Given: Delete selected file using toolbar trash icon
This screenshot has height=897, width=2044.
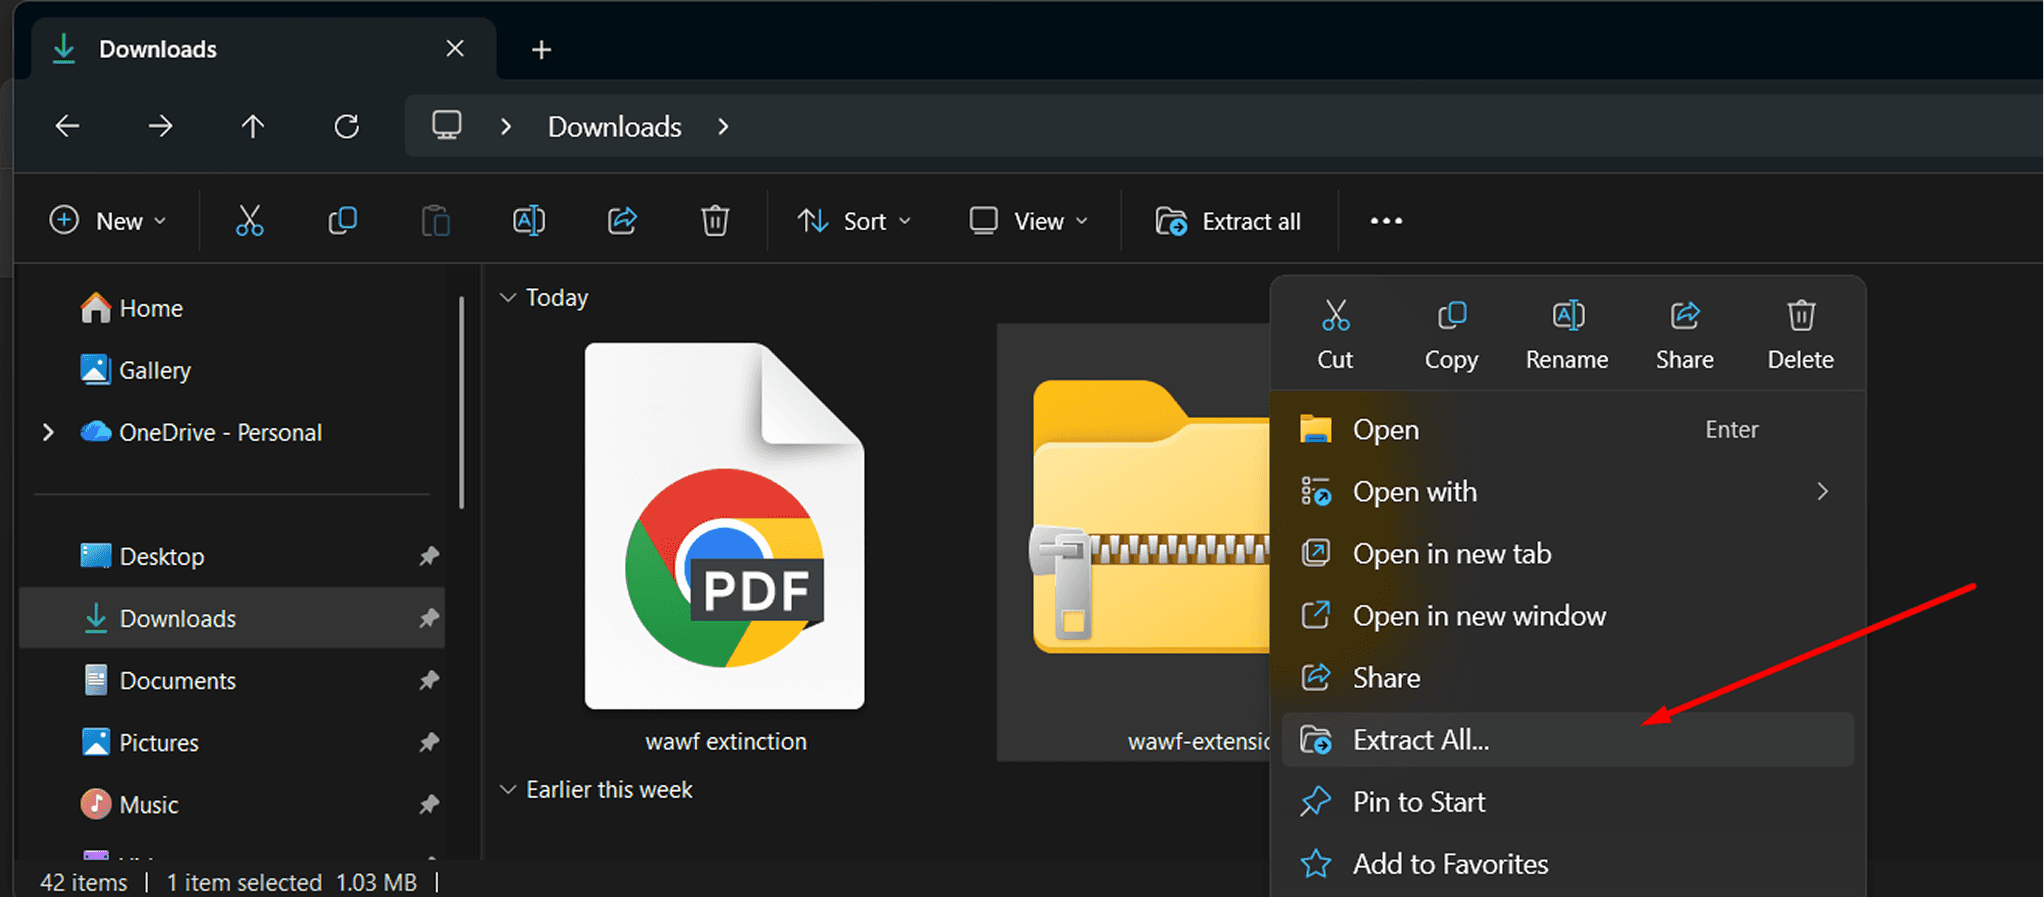Looking at the screenshot, I should (715, 221).
